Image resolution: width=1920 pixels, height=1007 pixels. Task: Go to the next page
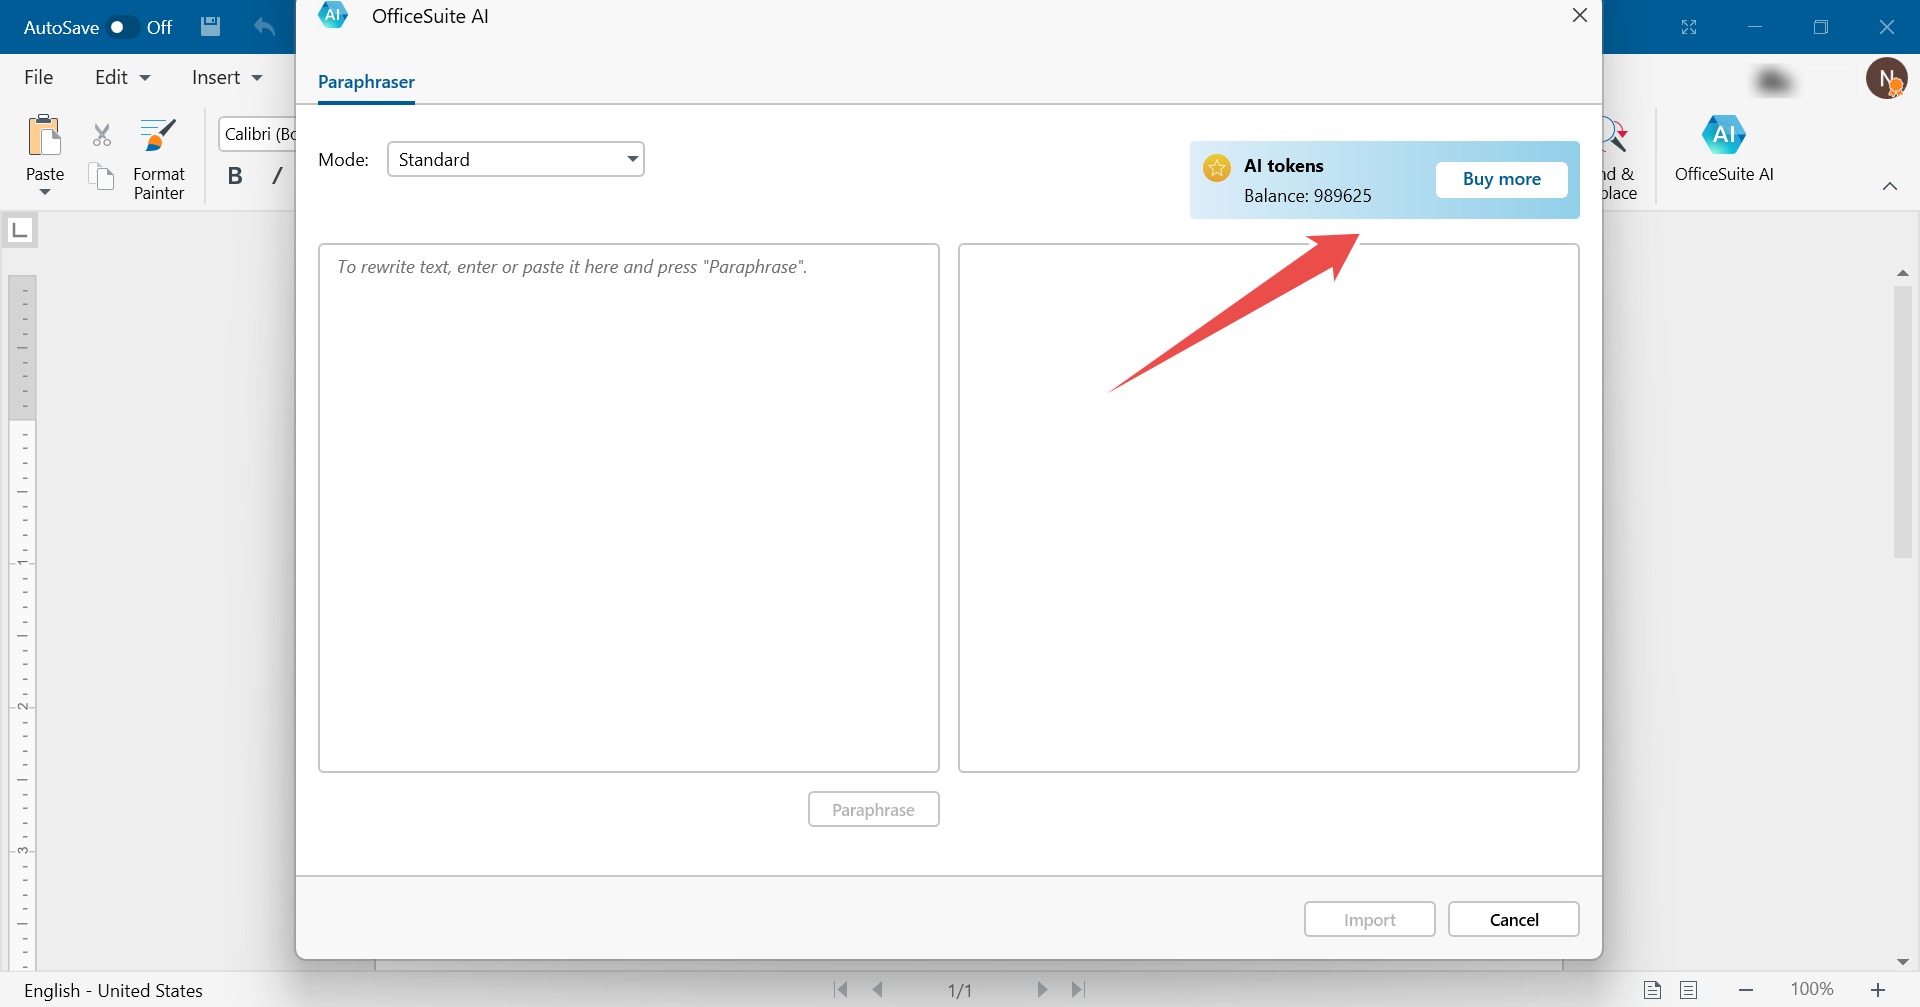point(1042,989)
